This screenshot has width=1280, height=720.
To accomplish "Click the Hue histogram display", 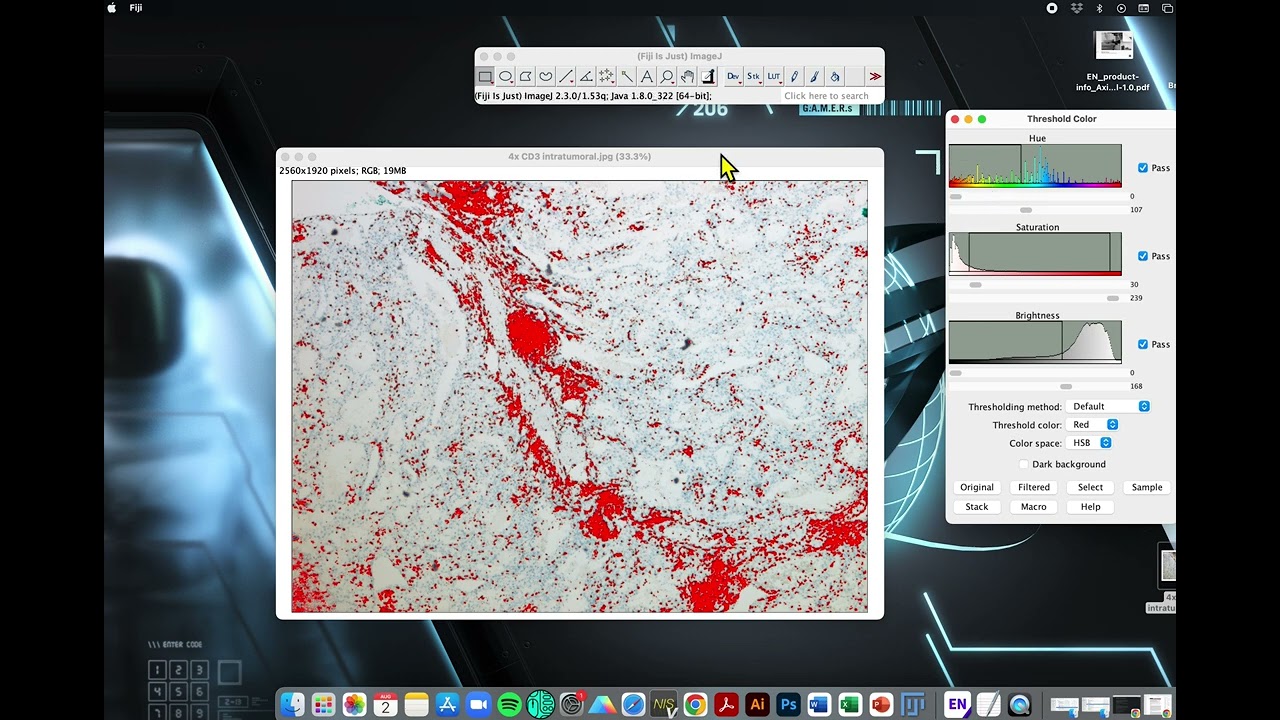I will pyautogui.click(x=1035, y=166).
